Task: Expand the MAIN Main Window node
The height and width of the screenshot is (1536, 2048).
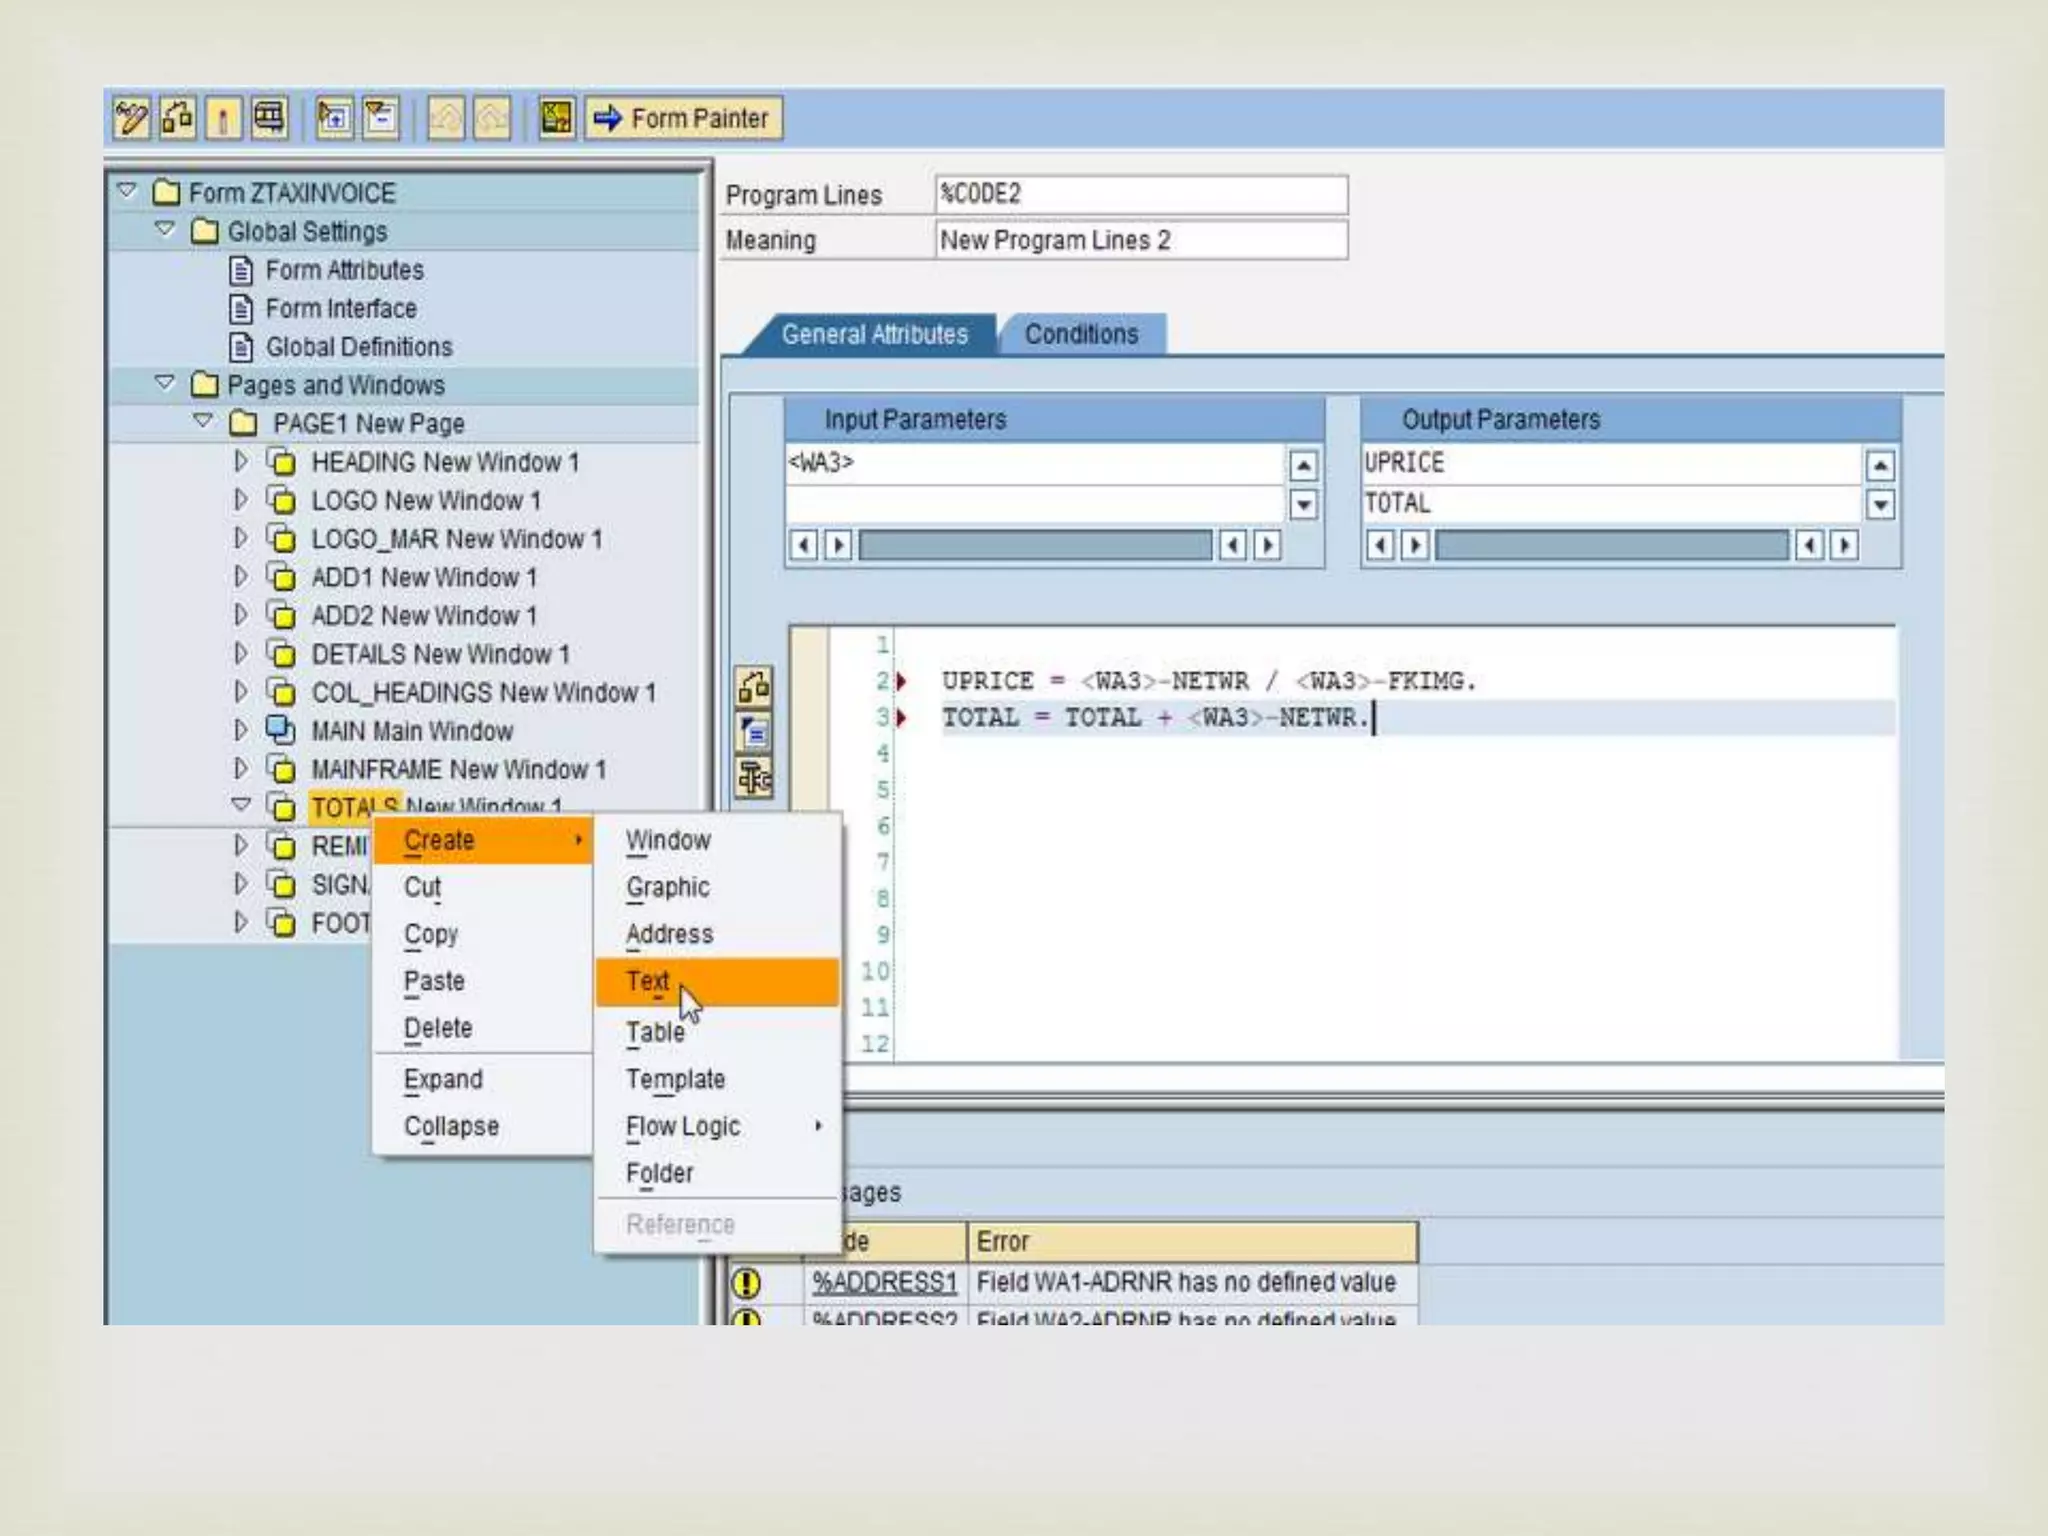Action: pyautogui.click(x=240, y=731)
